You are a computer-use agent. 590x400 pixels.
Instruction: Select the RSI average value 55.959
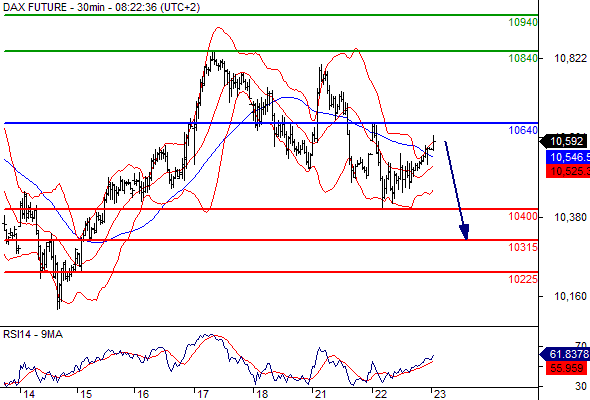(x=567, y=368)
